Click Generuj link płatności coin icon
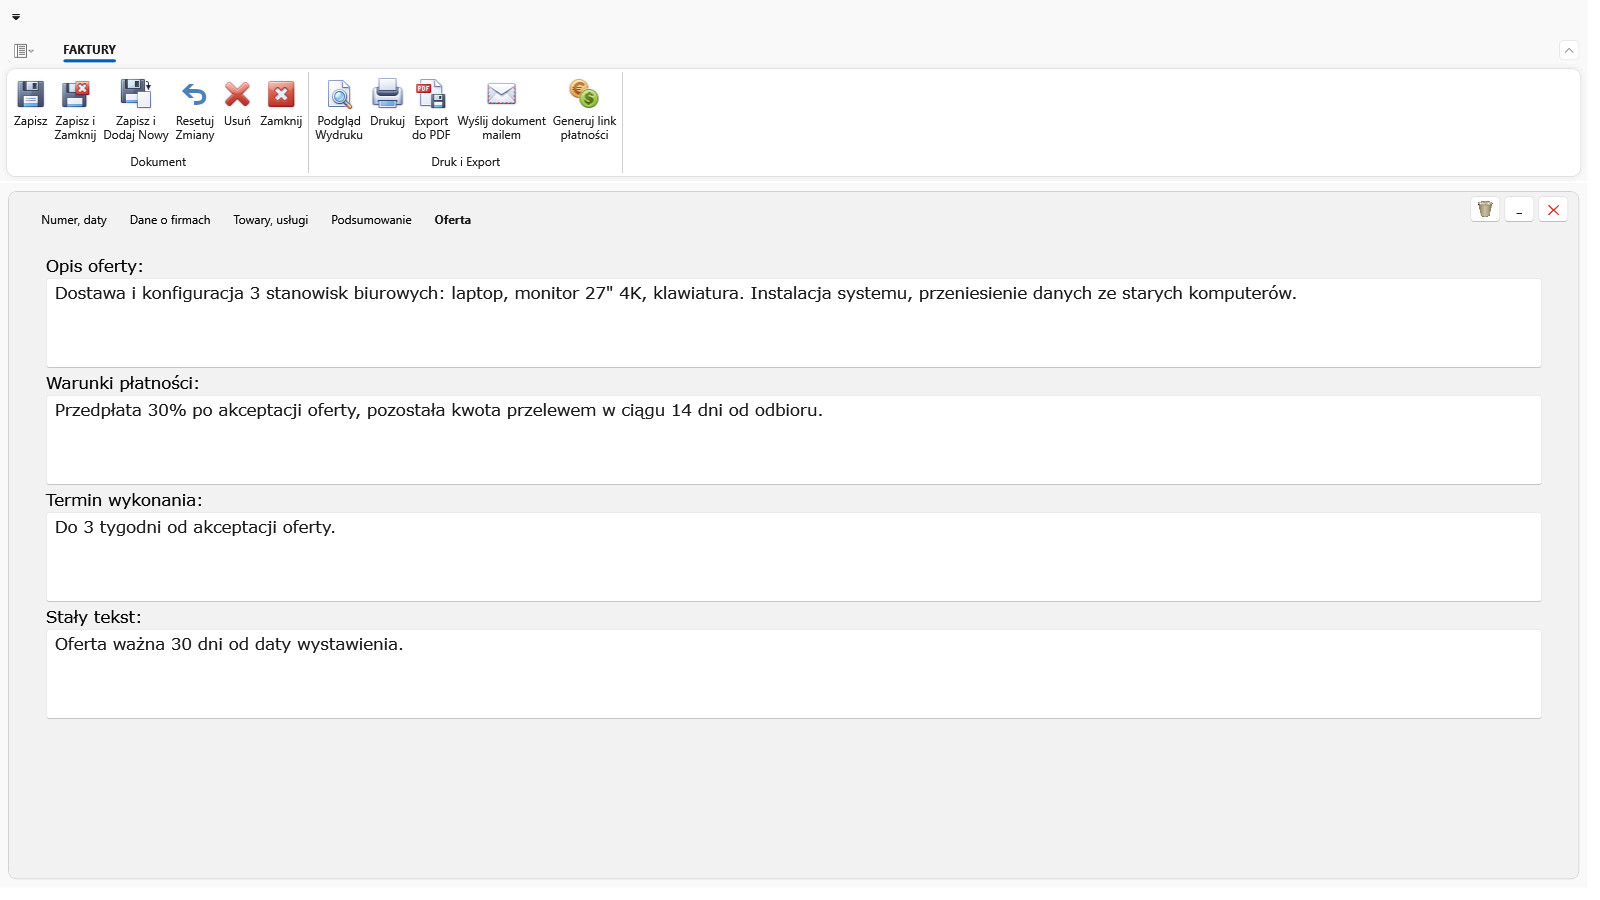 (584, 94)
